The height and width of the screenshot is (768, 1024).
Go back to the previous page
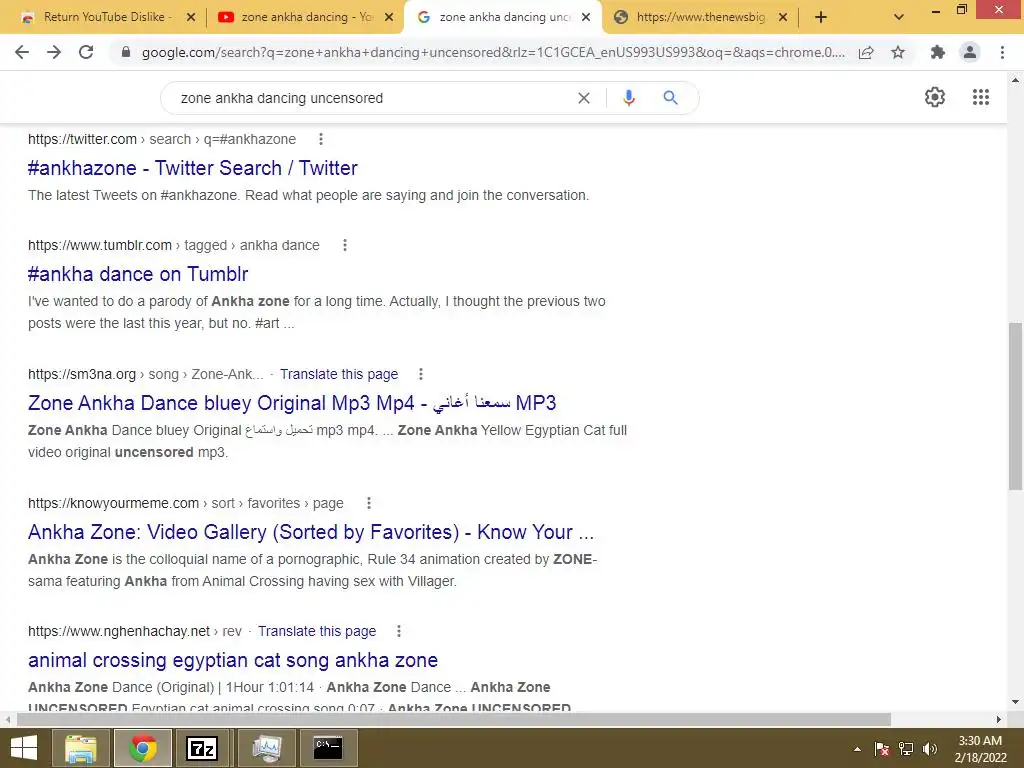22,52
